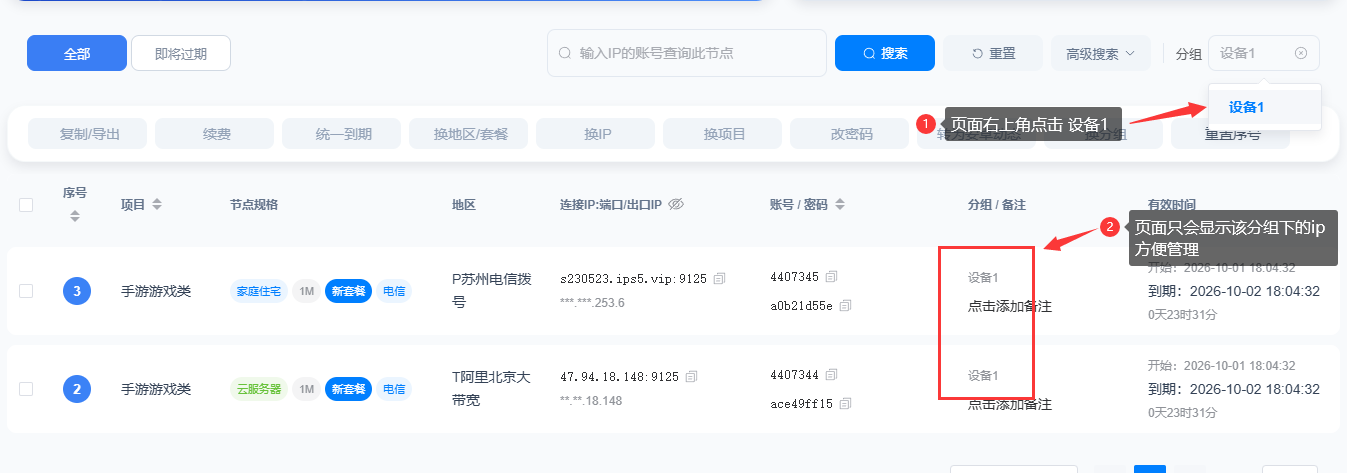Click the 1M tag in row 2
The width and height of the screenshot is (1347, 473).
coord(307,389)
